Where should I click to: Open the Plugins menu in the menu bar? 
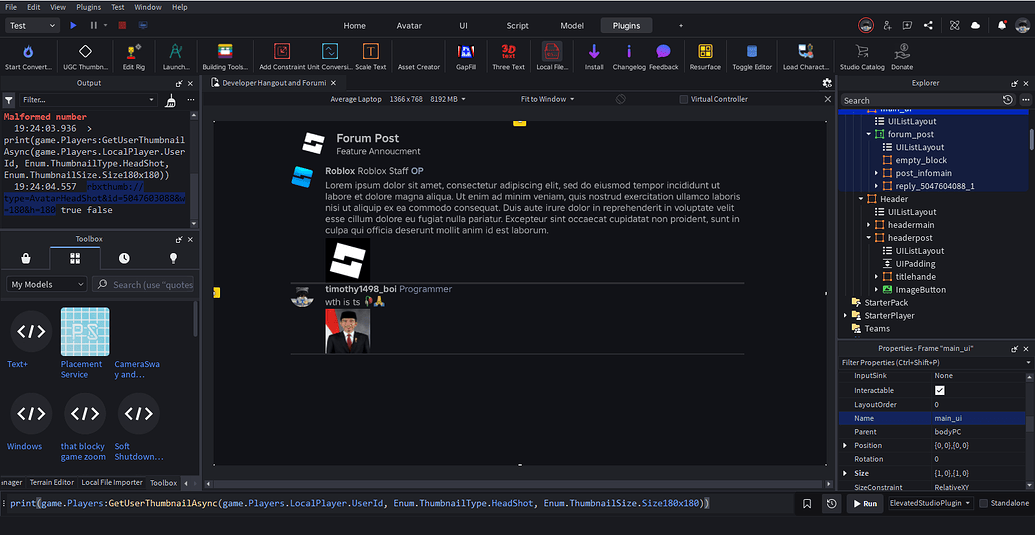pyautogui.click(x=88, y=7)
